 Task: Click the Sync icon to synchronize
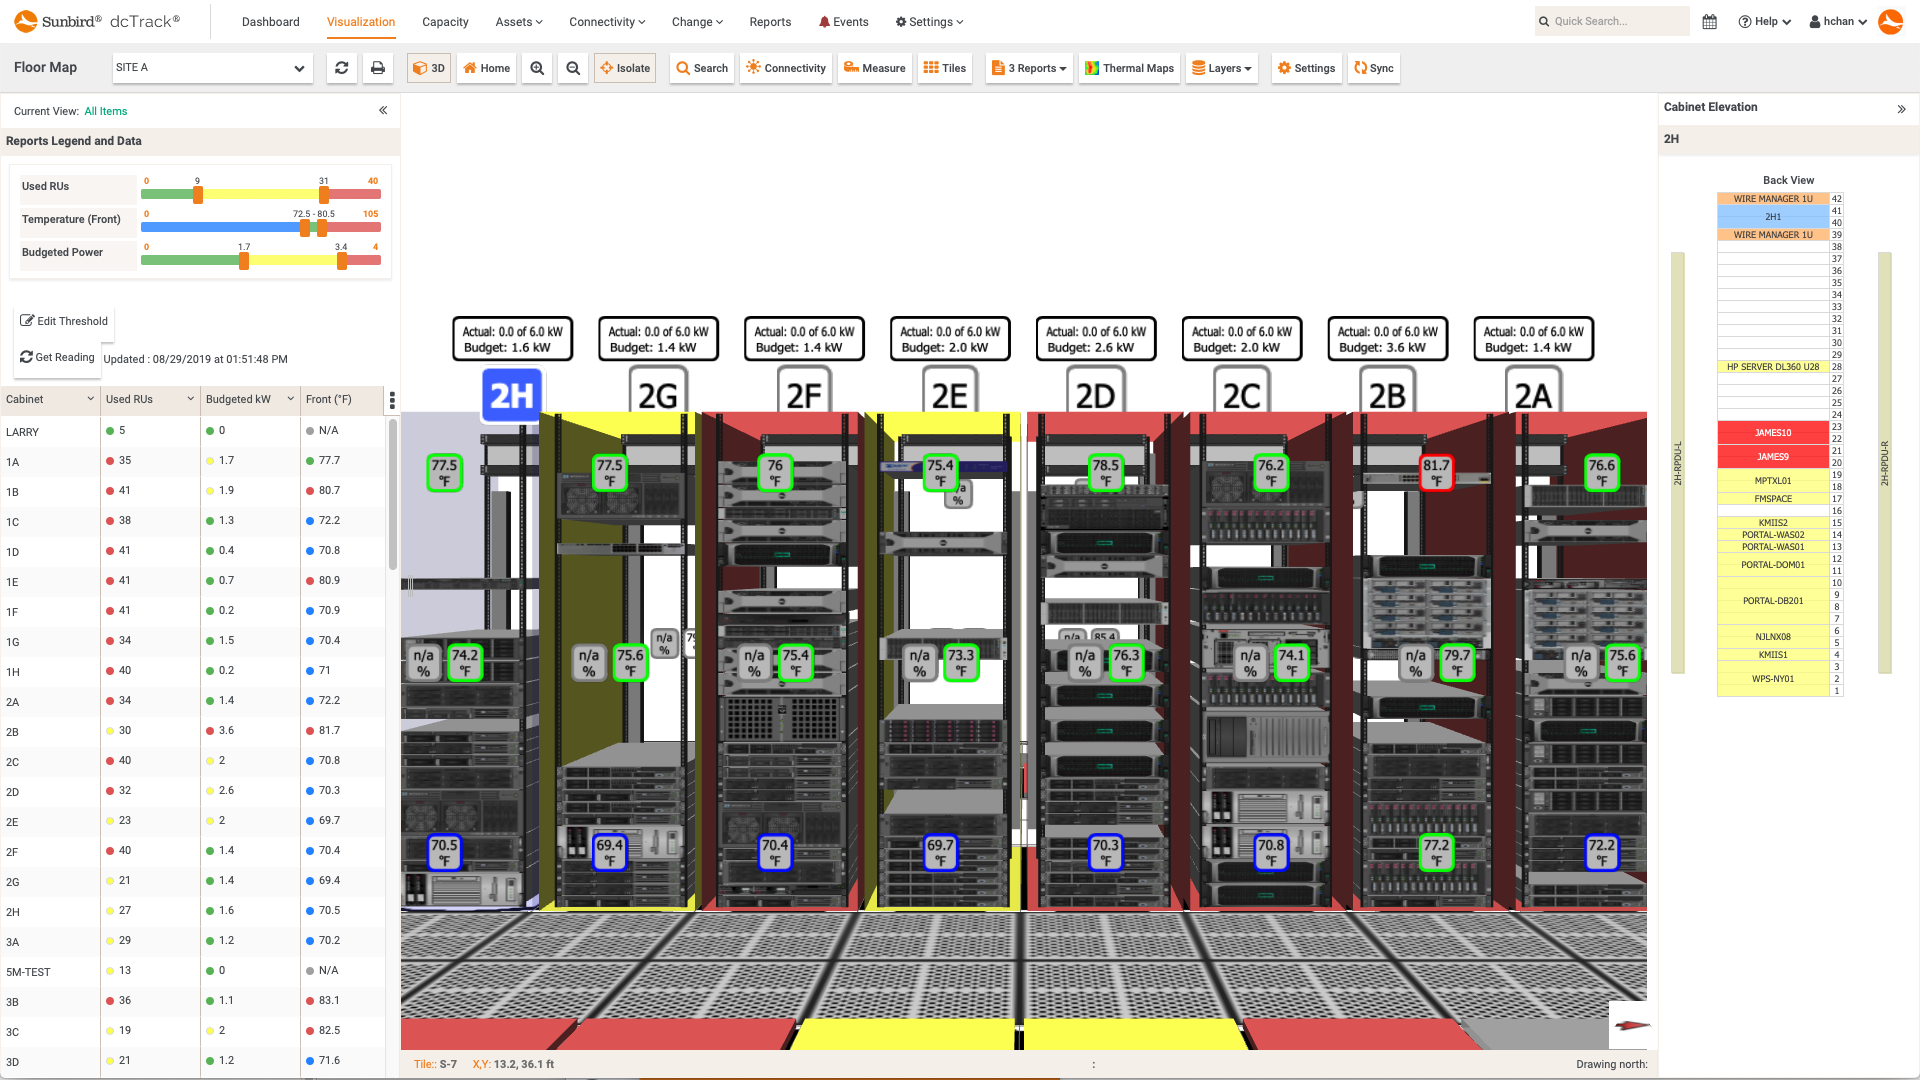click(1373, 68)
